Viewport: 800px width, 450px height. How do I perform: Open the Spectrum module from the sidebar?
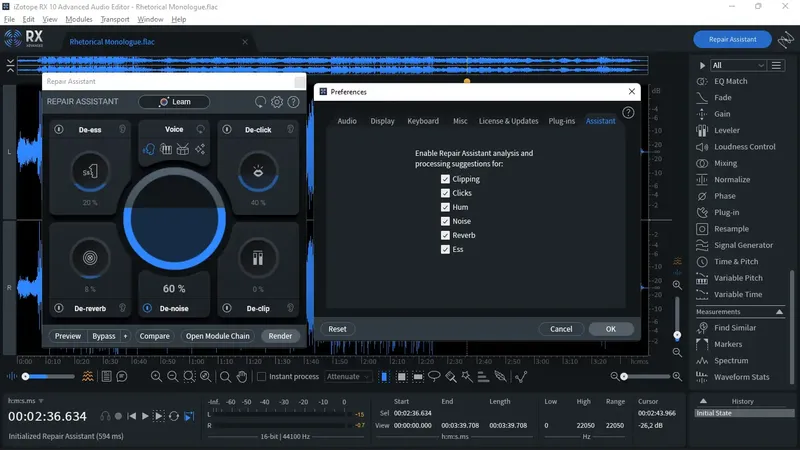(730, 360)
